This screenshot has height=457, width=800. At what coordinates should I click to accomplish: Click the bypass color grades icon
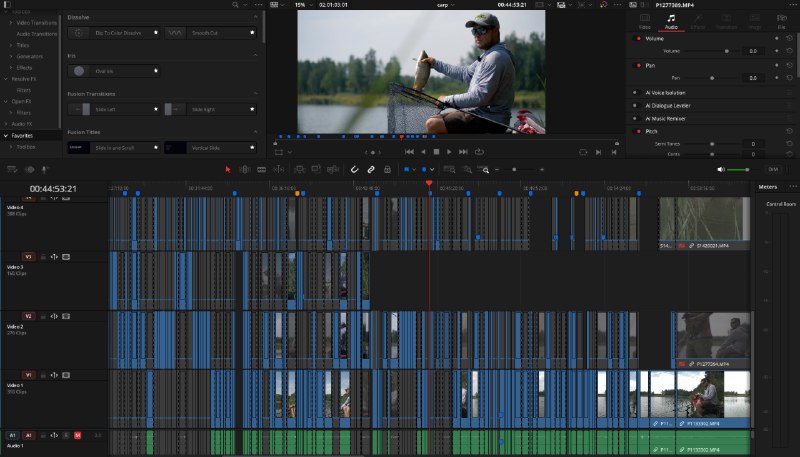pos(604,5)
